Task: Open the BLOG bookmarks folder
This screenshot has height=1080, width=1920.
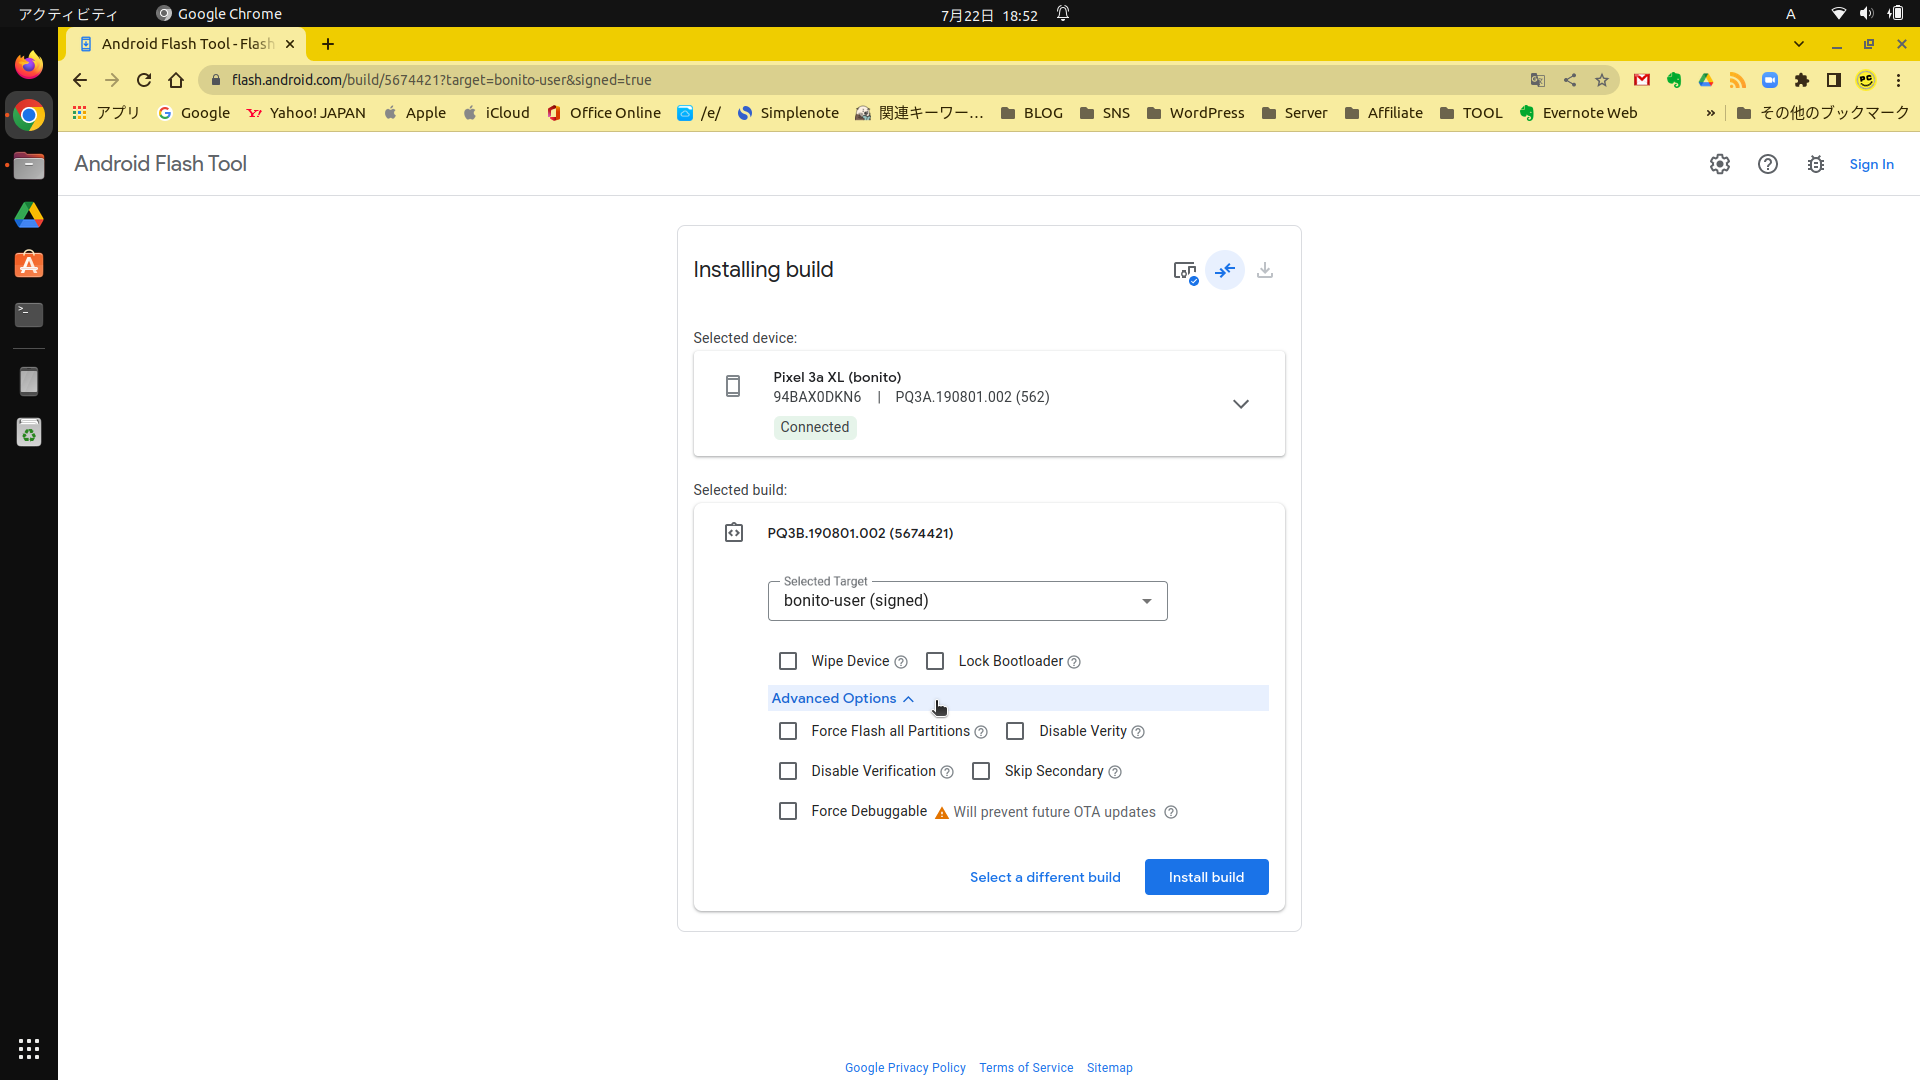Action: 1031,113
